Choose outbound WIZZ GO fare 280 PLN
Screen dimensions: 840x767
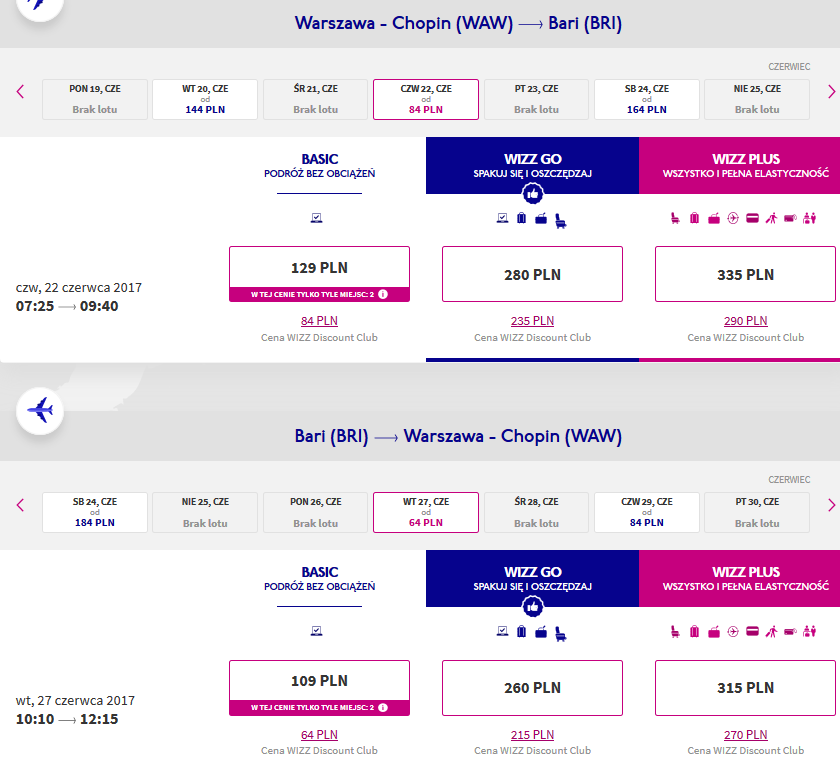coord(532,274)
